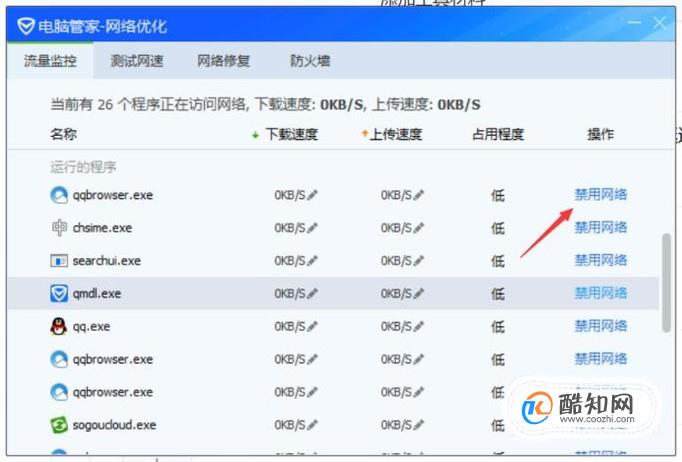Viewport: 682px width, 462px height.
Task: Click the vertical scrollbar thumb of process list
Action: pos(666,283)
